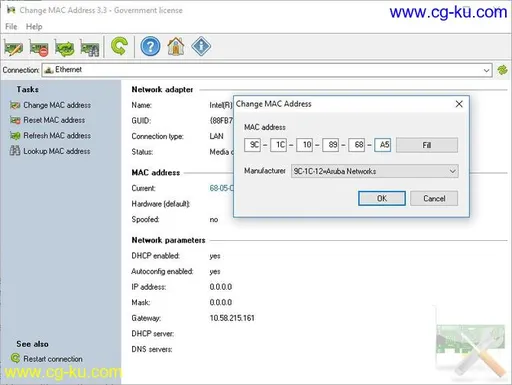Click the binoculars icon beside Lookup MAC address

(x=15, y=151)
